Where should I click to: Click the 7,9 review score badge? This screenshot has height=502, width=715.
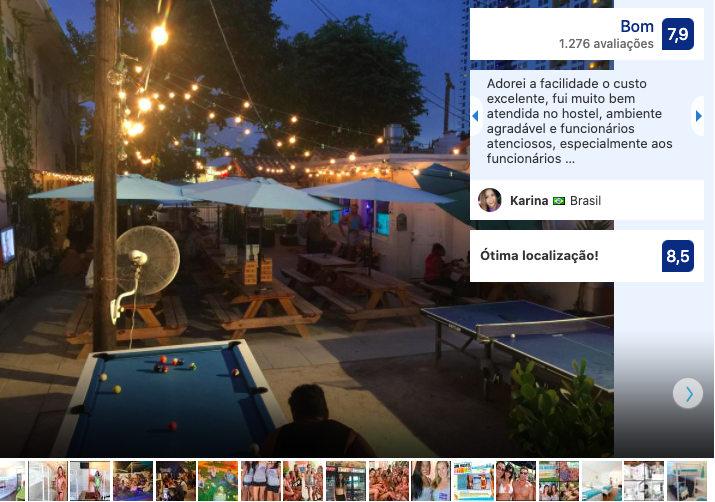(678, 34)
